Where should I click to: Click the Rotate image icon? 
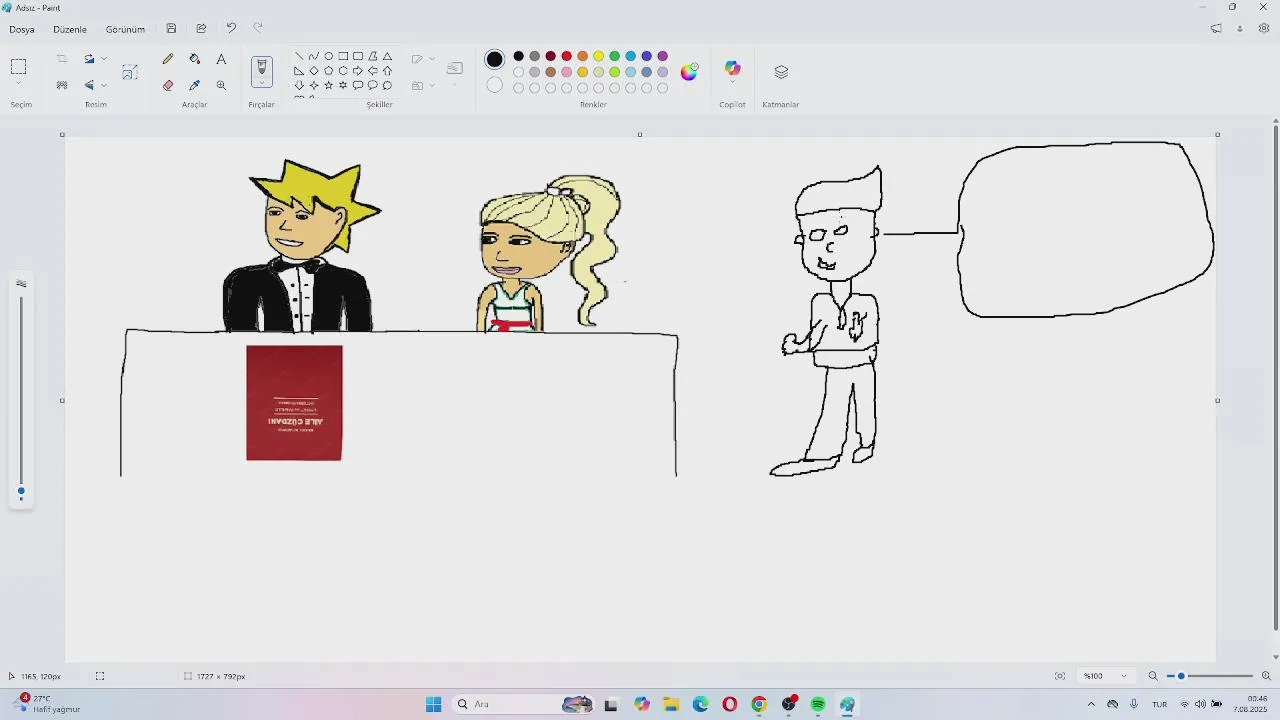pos(89,59)
